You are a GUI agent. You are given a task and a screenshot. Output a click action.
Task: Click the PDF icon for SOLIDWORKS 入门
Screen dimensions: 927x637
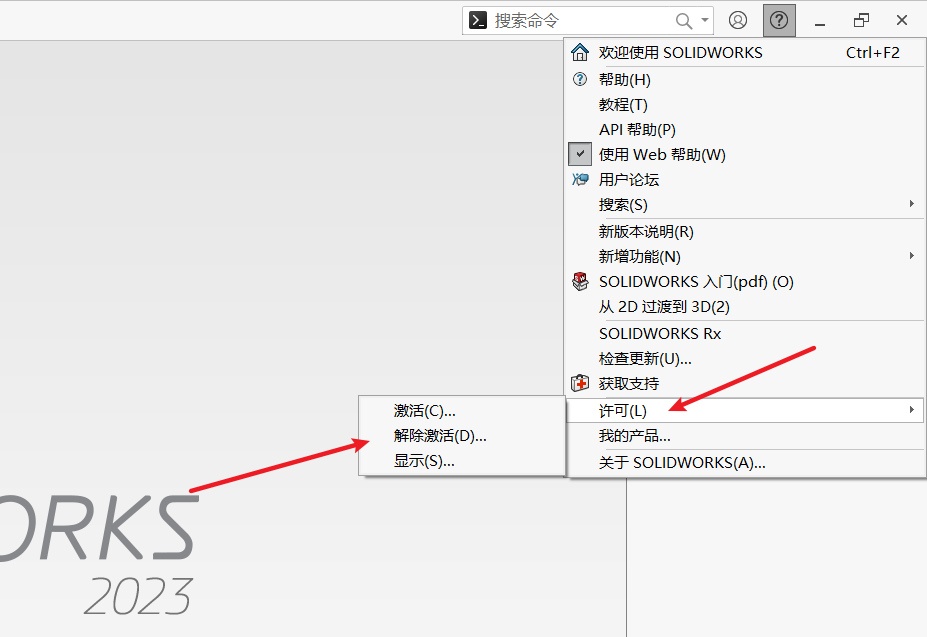(x=580, y=281)
